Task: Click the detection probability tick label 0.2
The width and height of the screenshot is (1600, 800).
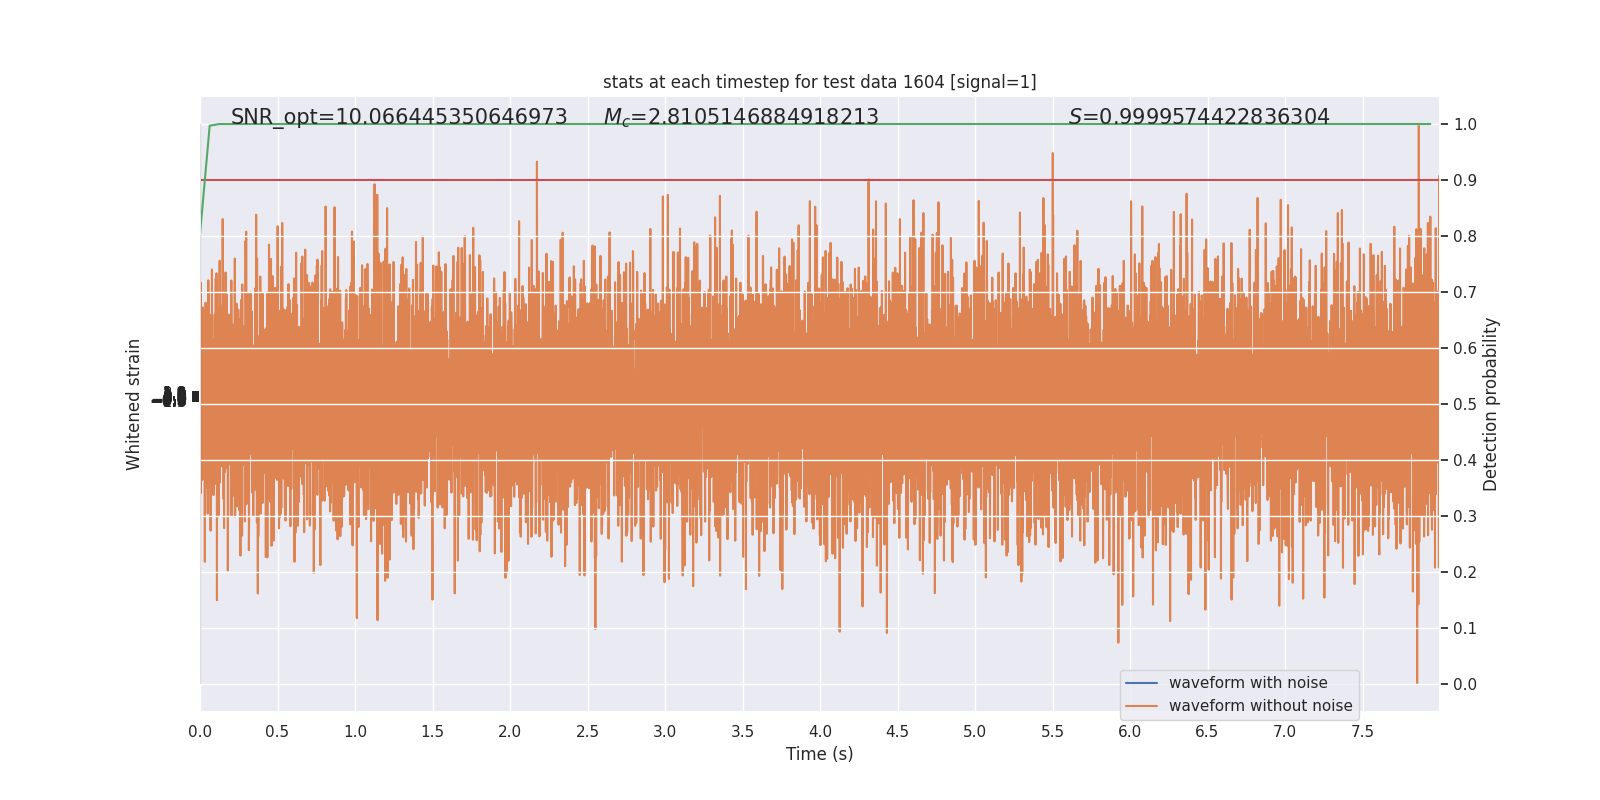Action: pyautogui.click(x=1465, y=572)
